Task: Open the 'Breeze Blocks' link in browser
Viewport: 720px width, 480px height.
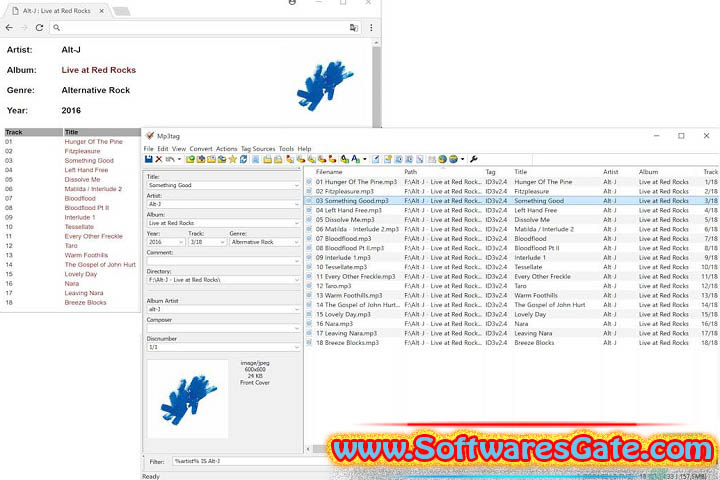Action: (85, 302)
